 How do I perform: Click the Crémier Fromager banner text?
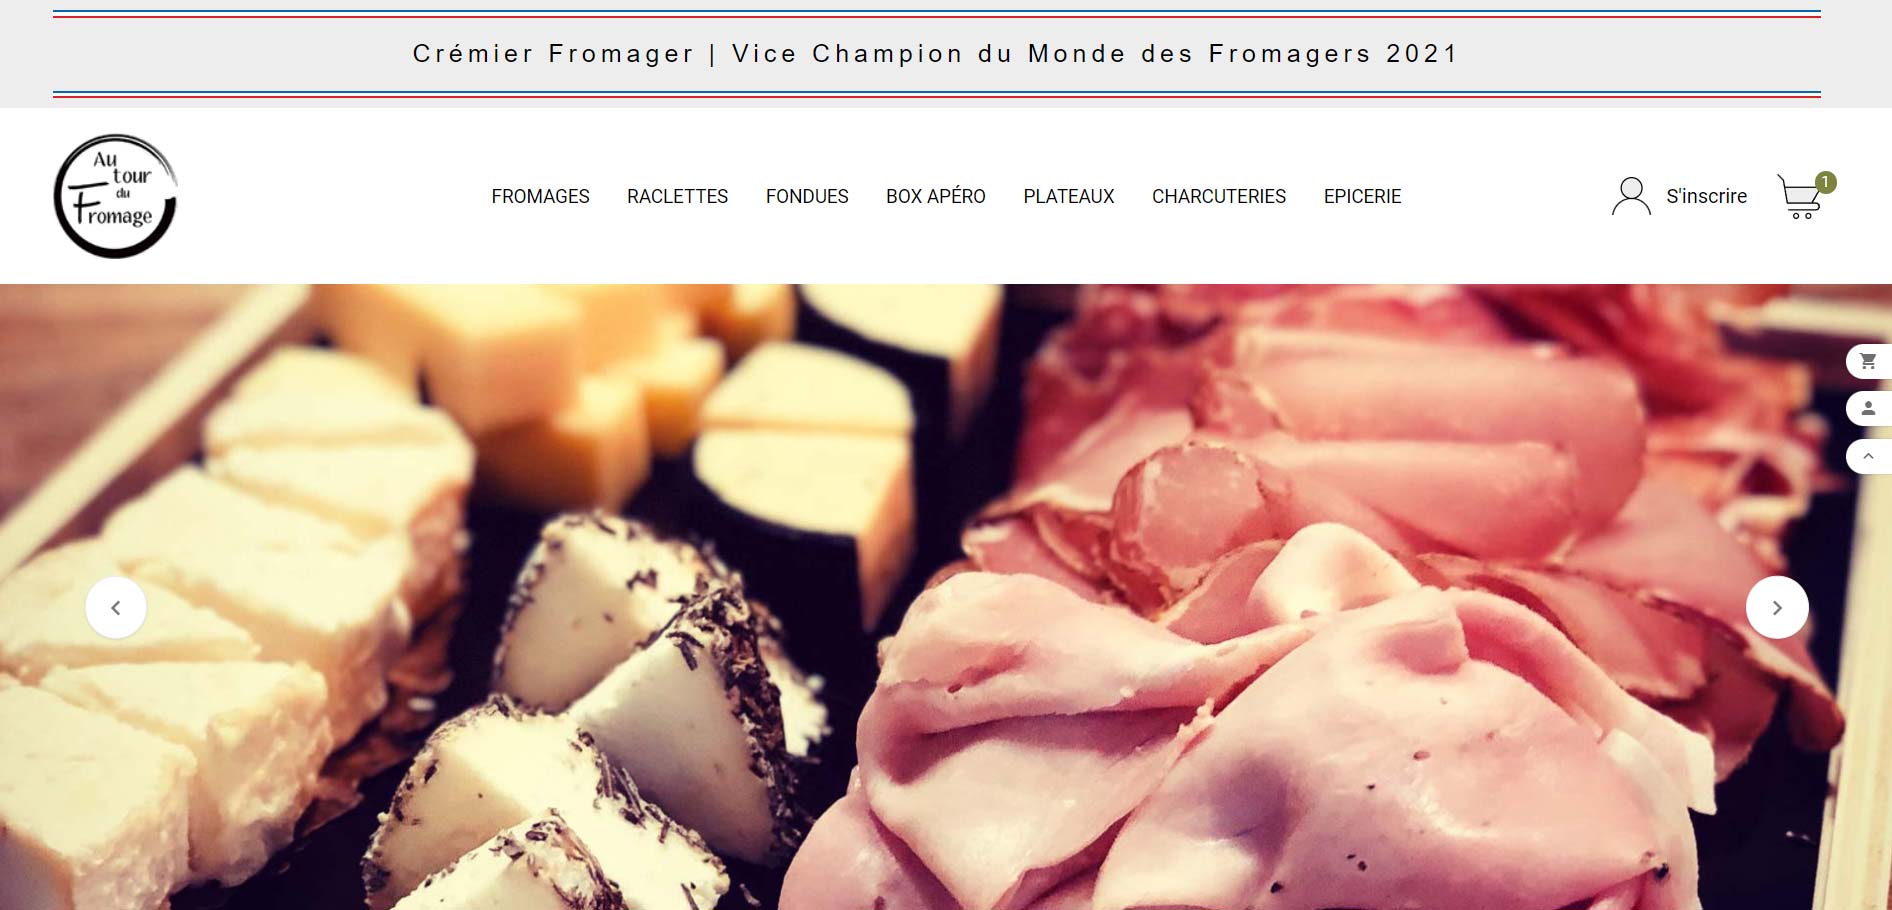(936, 54)
